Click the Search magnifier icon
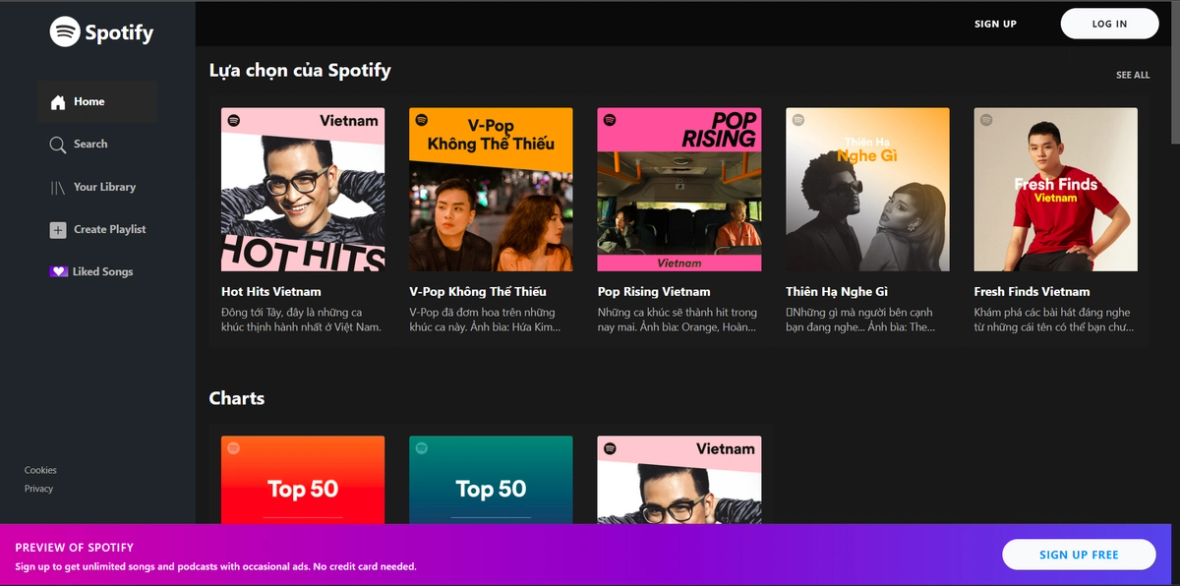Image resolution: width=1180 pixels, height=586 pixels. pyautogui.click(x=58, y=144)
